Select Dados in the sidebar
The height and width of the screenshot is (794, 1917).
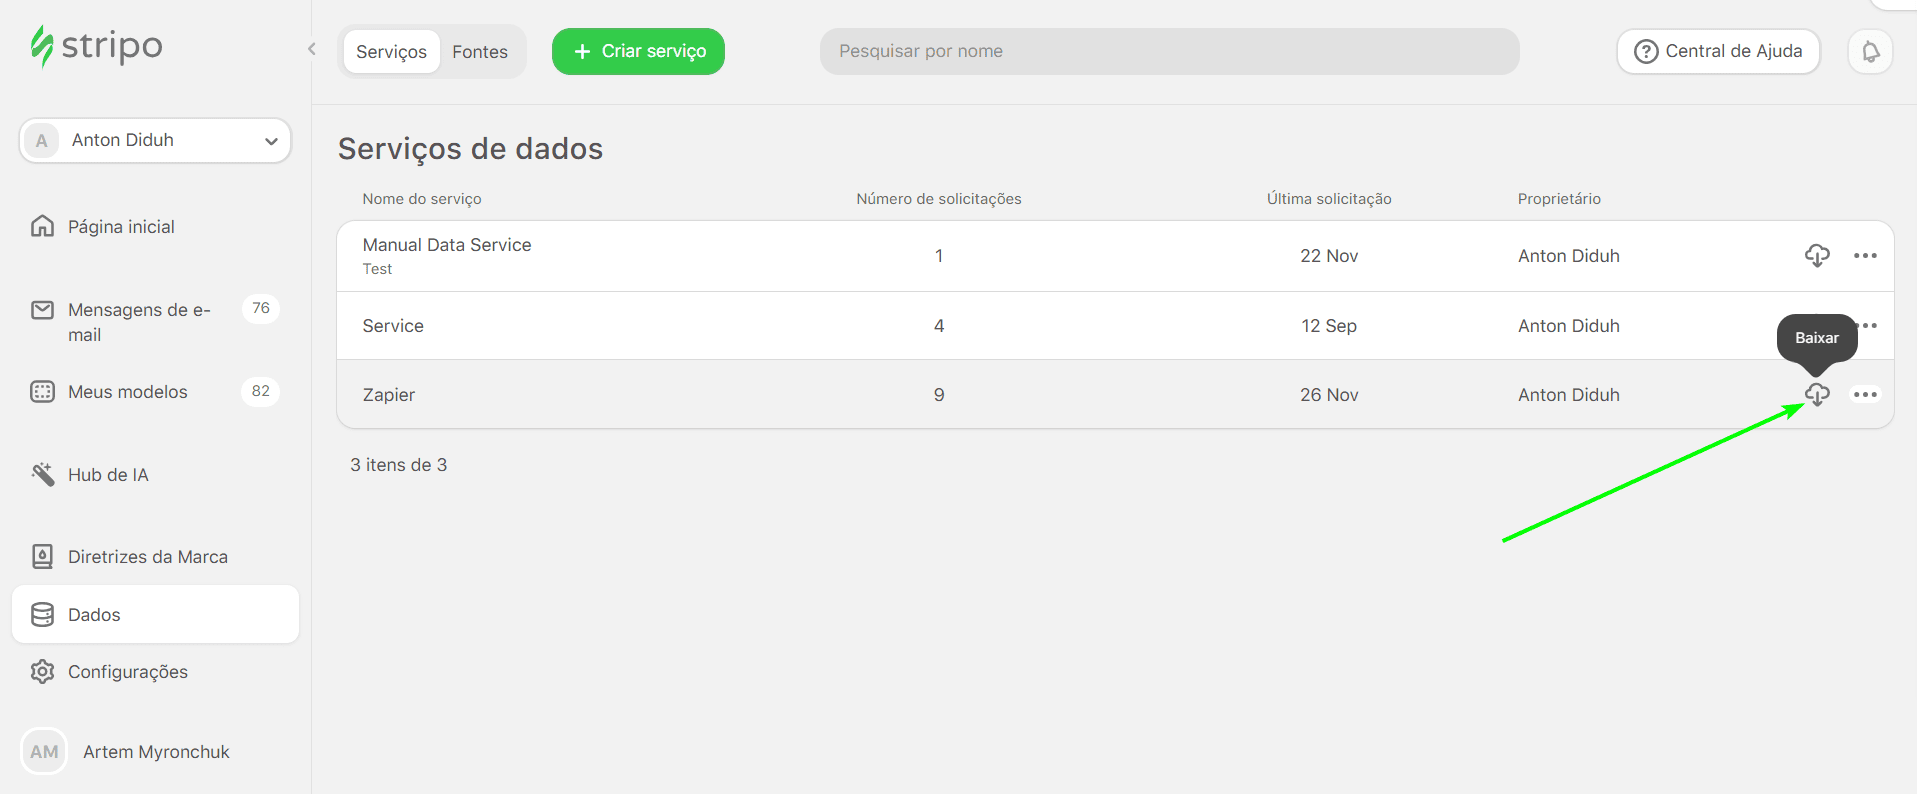[x=155, y=614]
